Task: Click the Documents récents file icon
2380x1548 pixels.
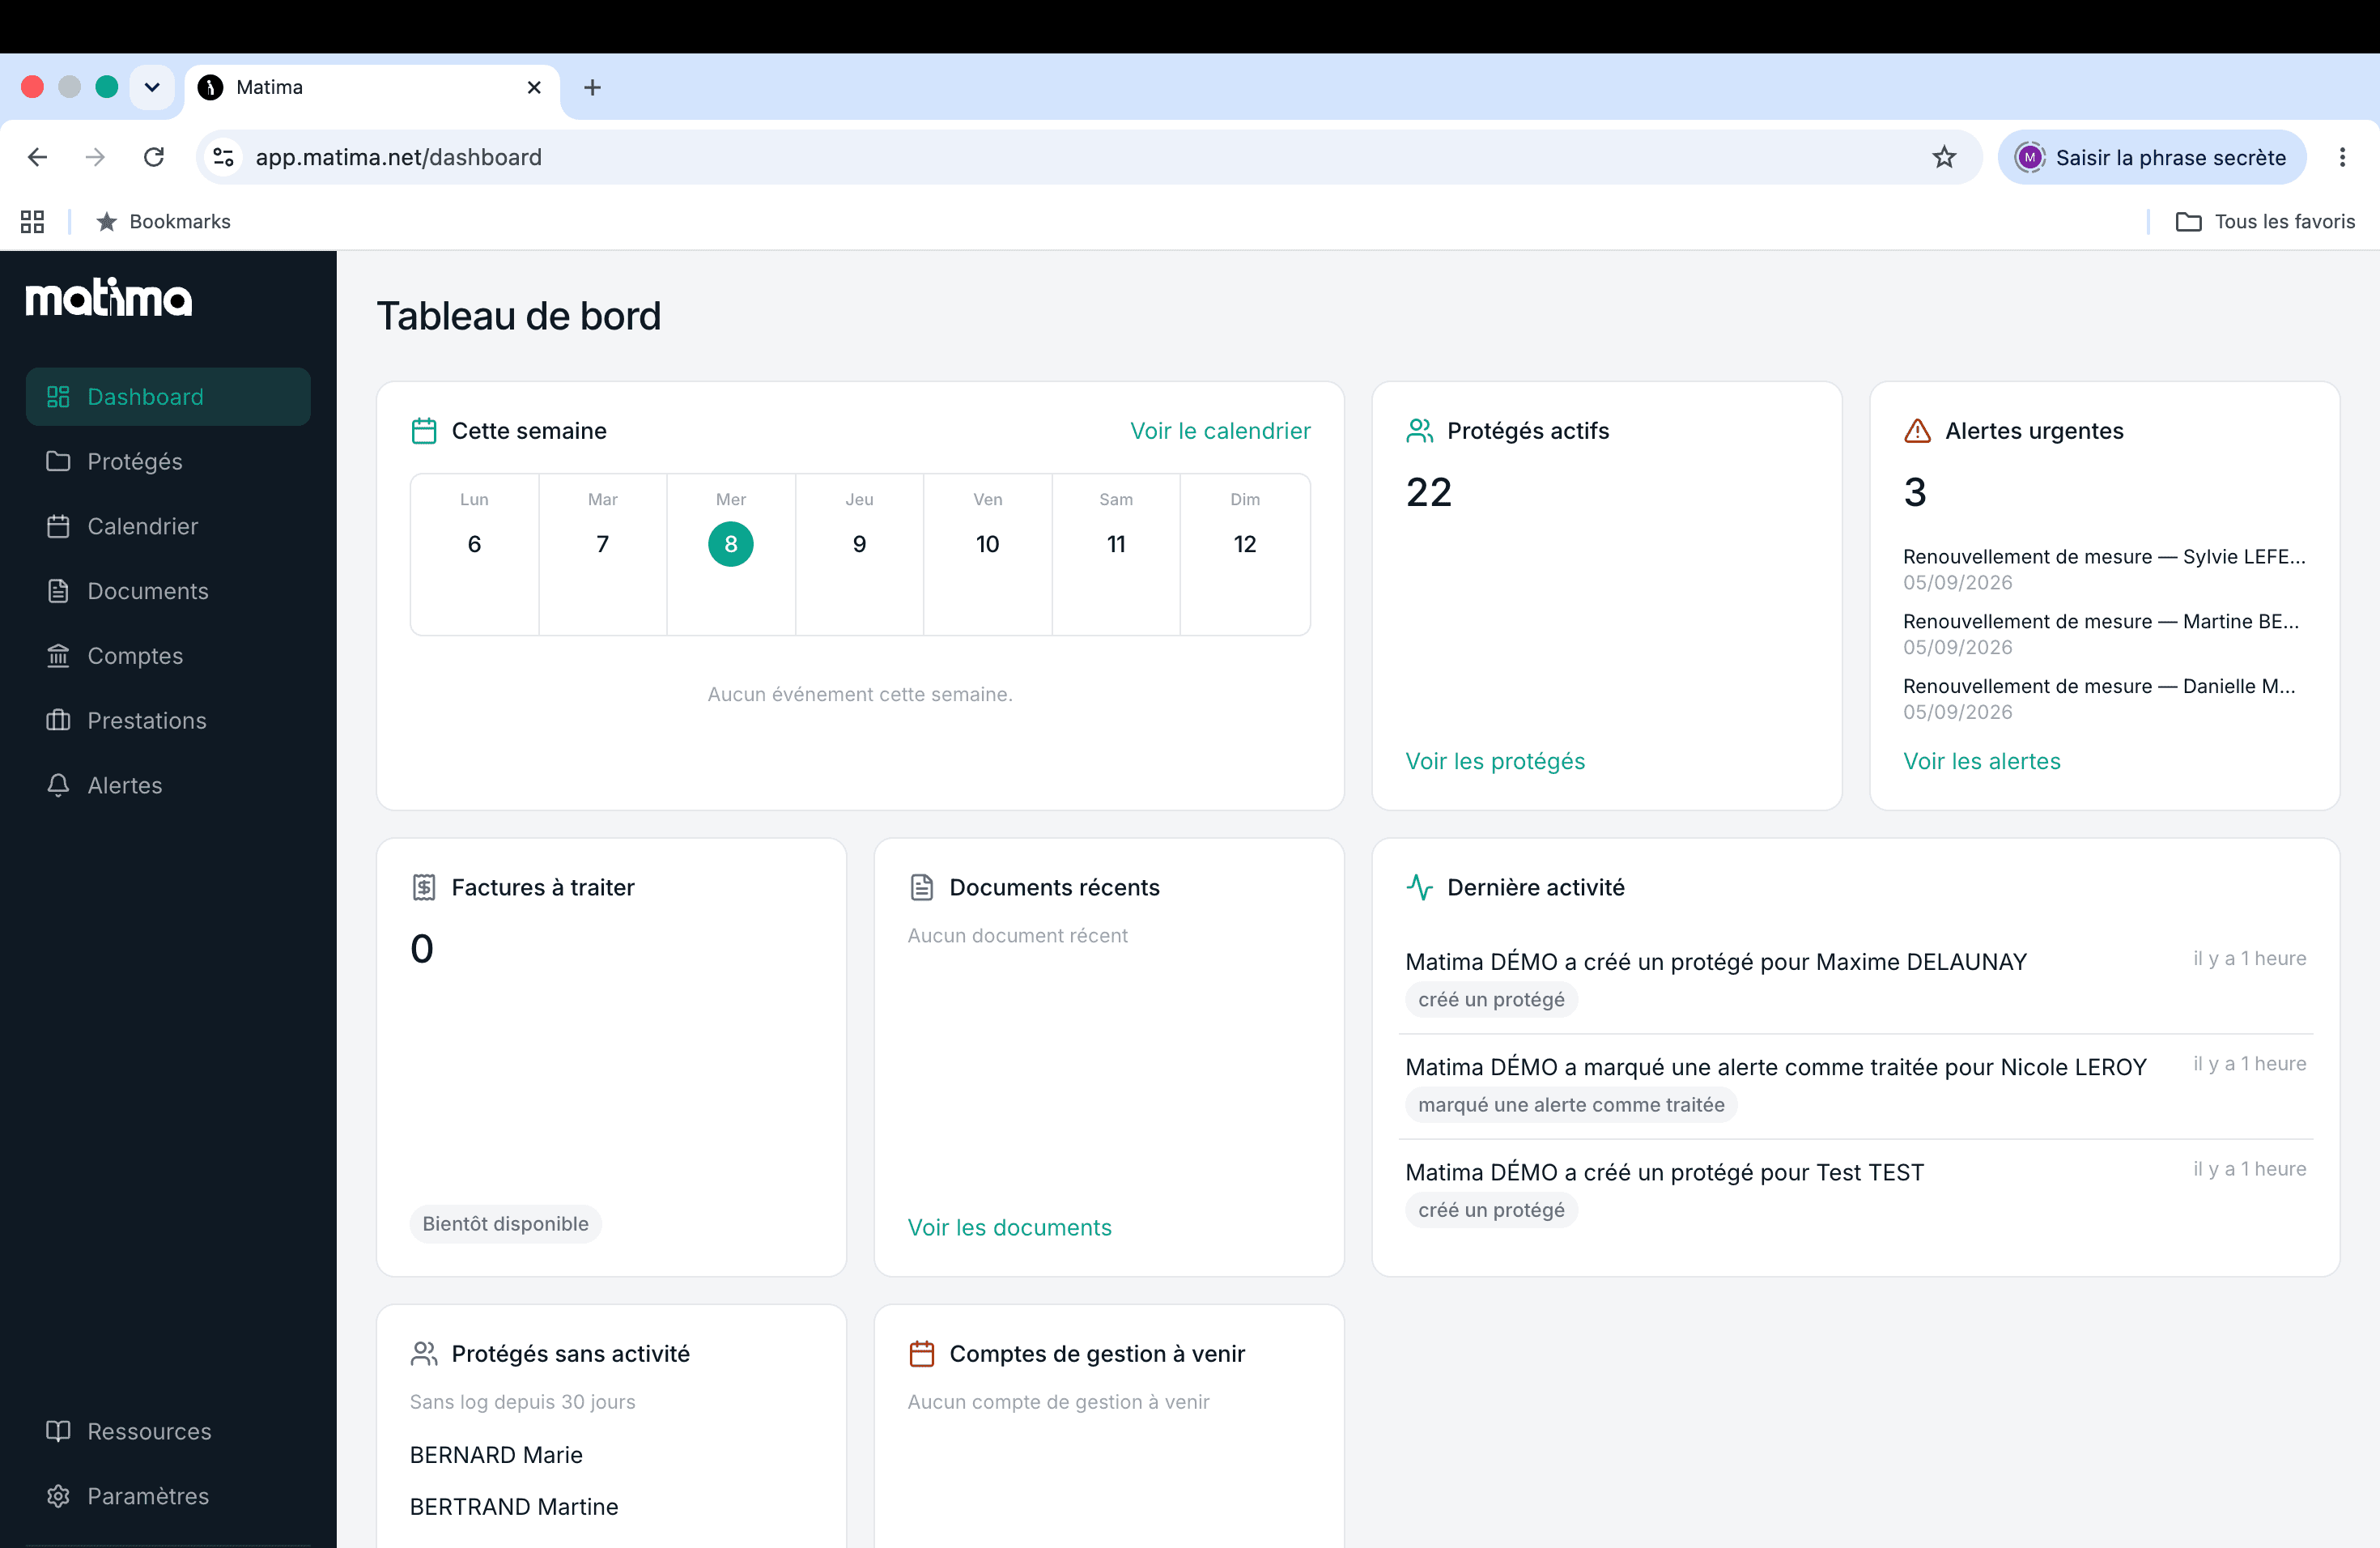Action: [x=922, y=887]
